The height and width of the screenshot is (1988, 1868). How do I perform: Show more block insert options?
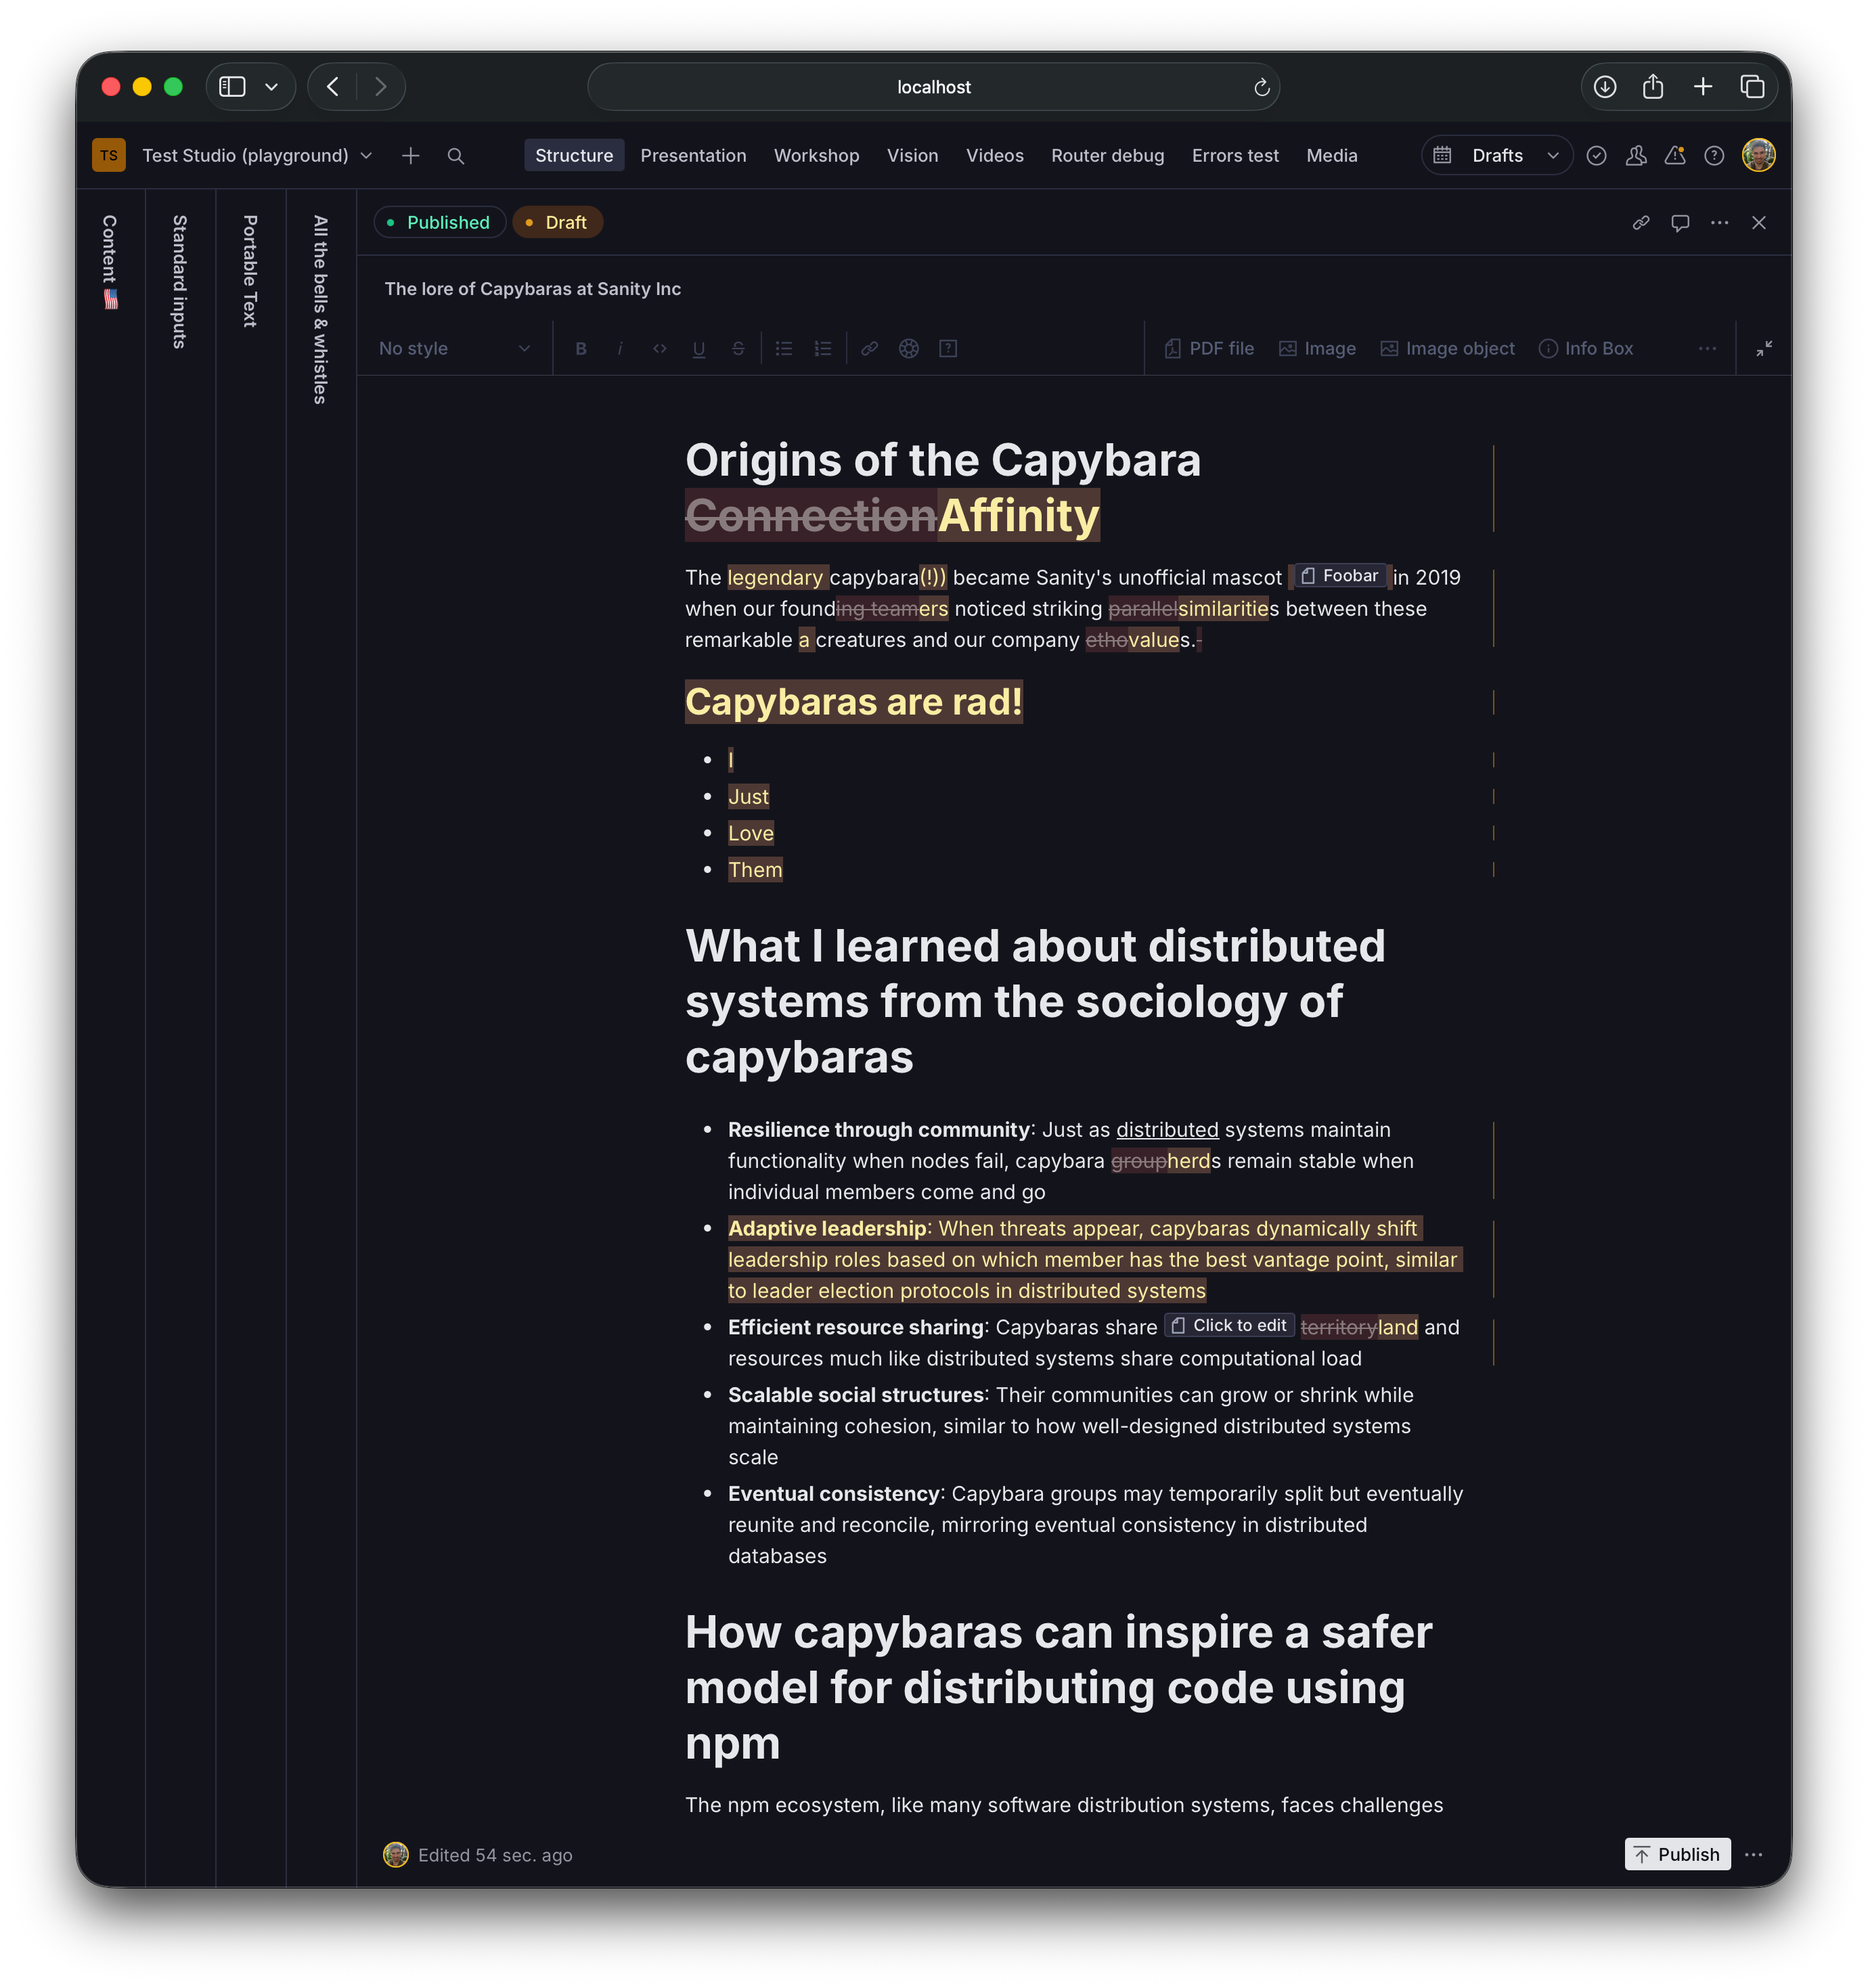pyautogui.click(x=1707, y=348)
